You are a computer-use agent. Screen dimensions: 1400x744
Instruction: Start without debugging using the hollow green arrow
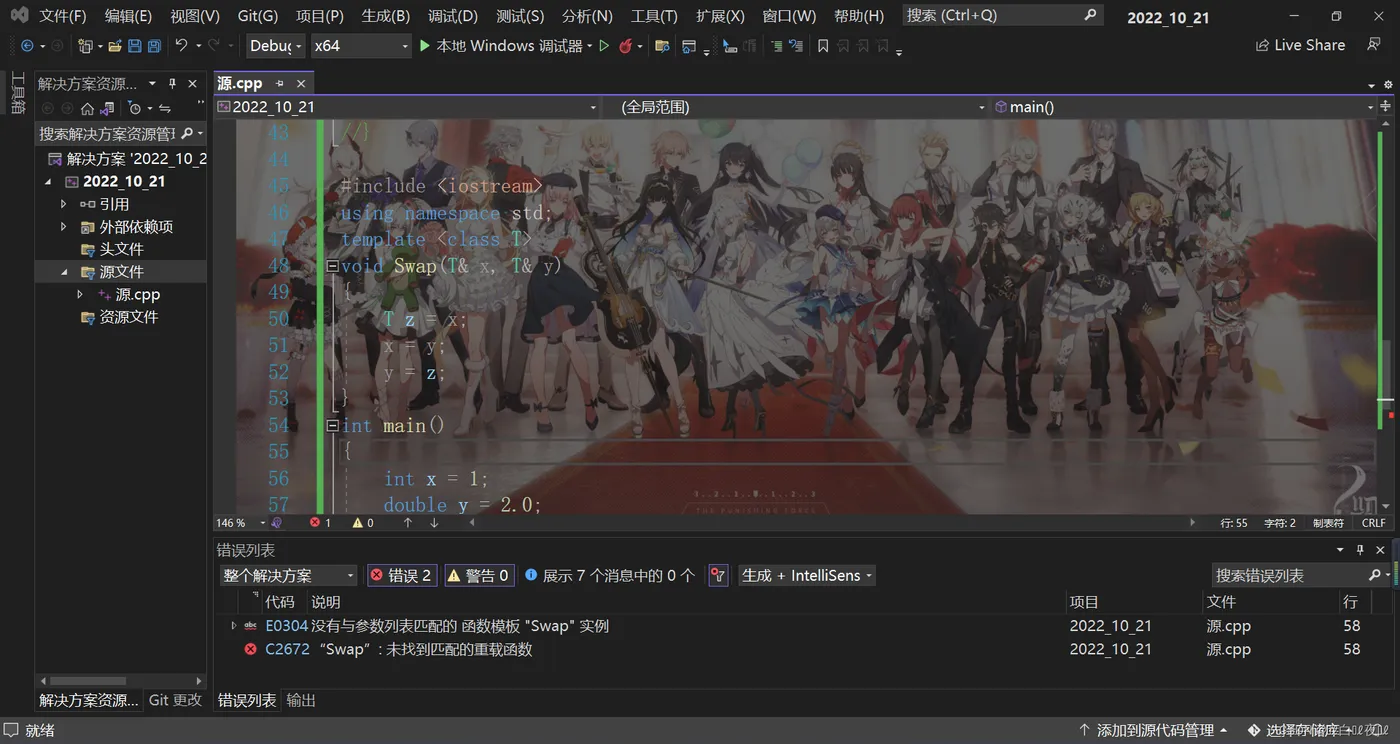pos(604,46)
